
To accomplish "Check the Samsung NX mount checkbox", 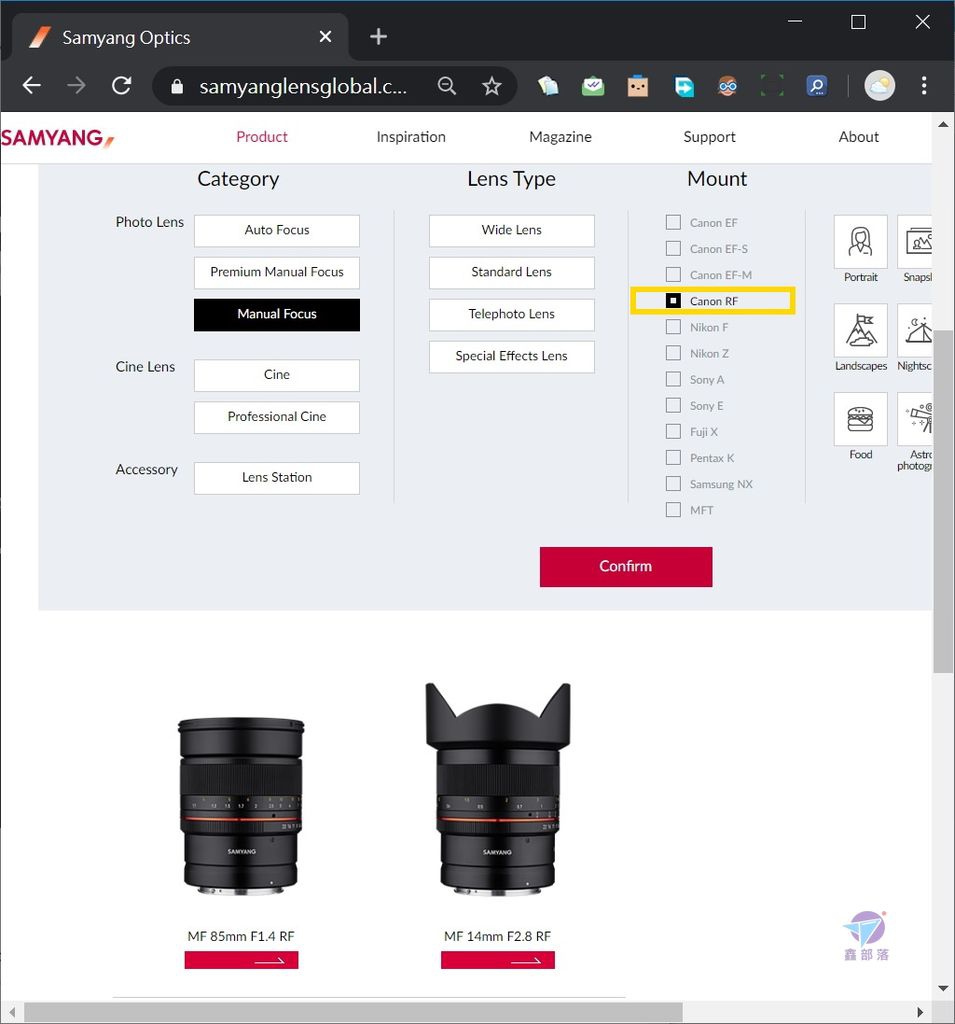I will pyautogui.click(x=673, y=484).
